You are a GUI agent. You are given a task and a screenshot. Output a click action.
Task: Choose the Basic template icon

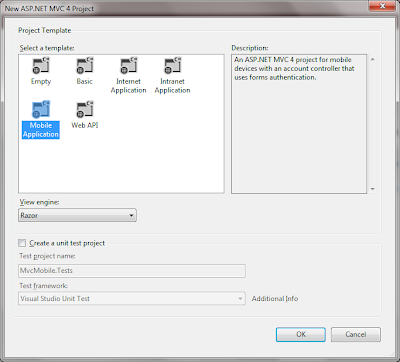pyautogui.click(x=85, y=66)
